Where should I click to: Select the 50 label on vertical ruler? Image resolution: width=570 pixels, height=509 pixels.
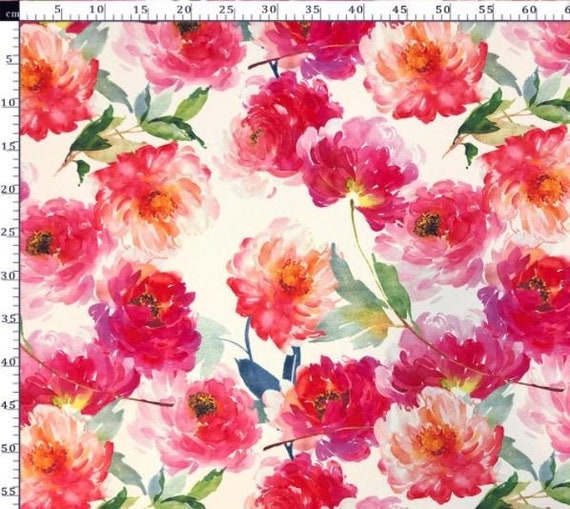tap(9, 448)
